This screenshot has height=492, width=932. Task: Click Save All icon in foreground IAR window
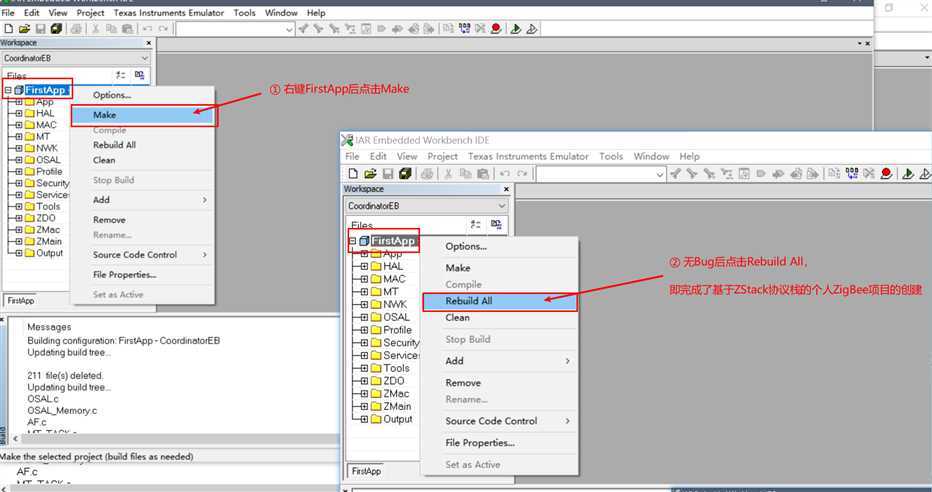click(405, 174)
